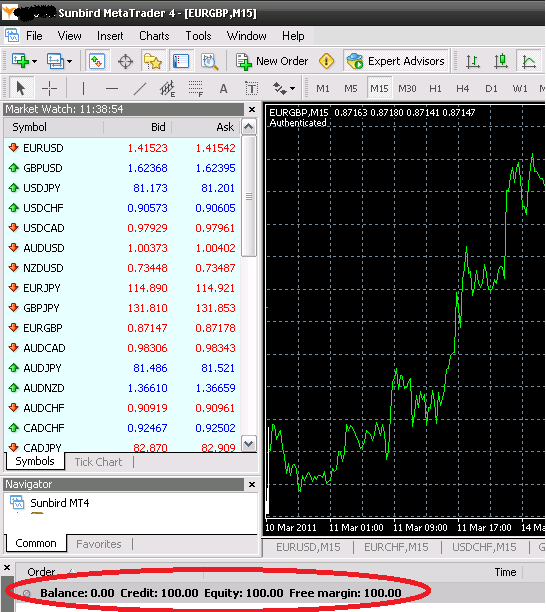
Task: Toggle the Expert Advisors button
Action: pyautogui.click(x=396, y=61)
